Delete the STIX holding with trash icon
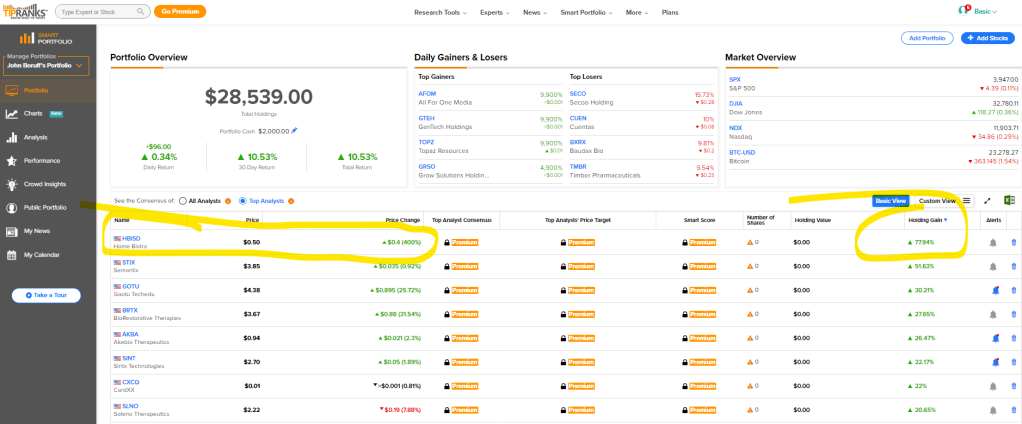The height and width of the screenshot is (424, 1022). tap(1014, 266)
